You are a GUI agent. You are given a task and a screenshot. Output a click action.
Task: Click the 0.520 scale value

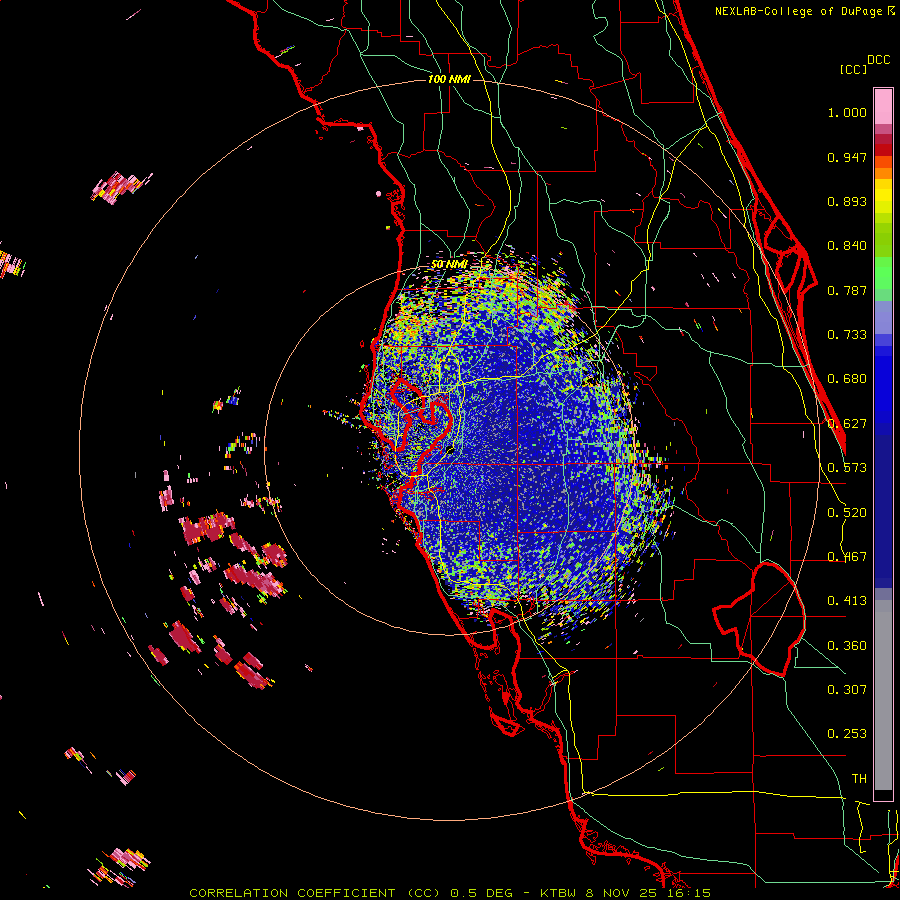click(847, 513)
